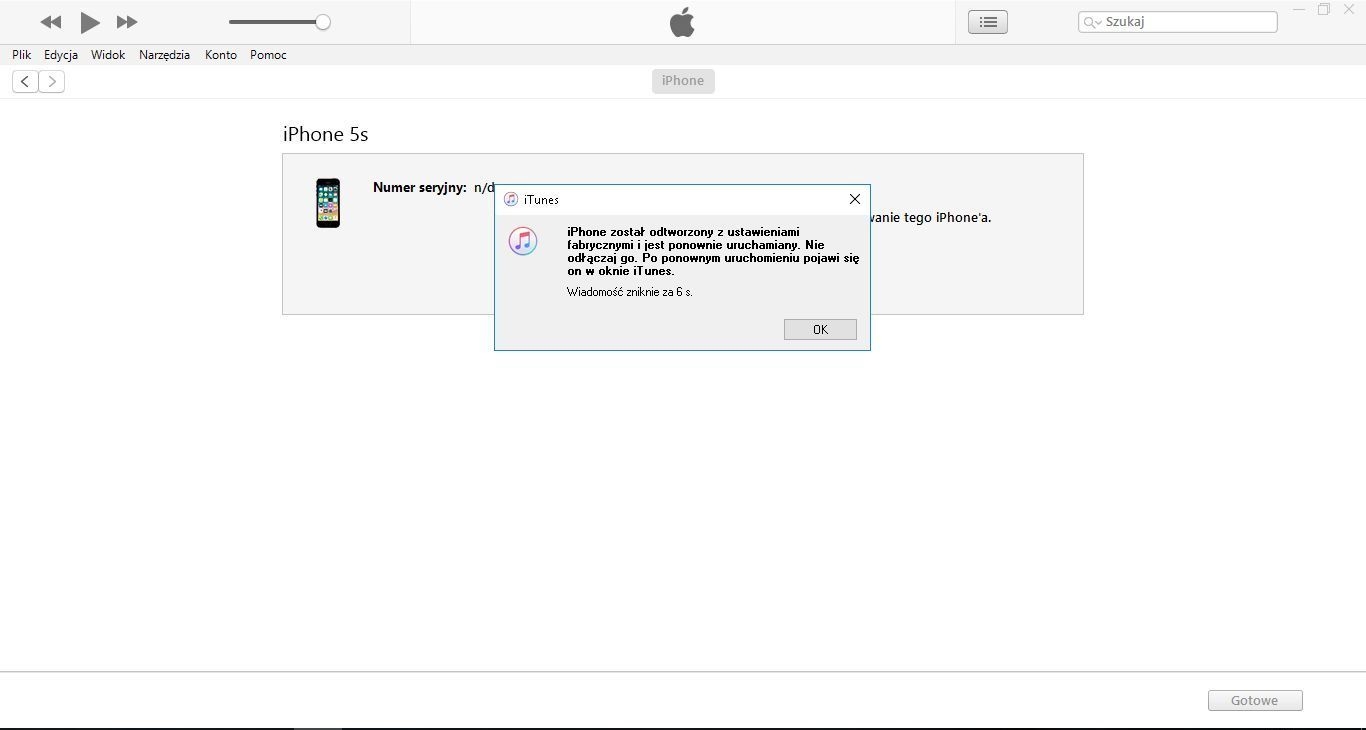
Task: Open the Edycja menu
Action: (61, 55)
